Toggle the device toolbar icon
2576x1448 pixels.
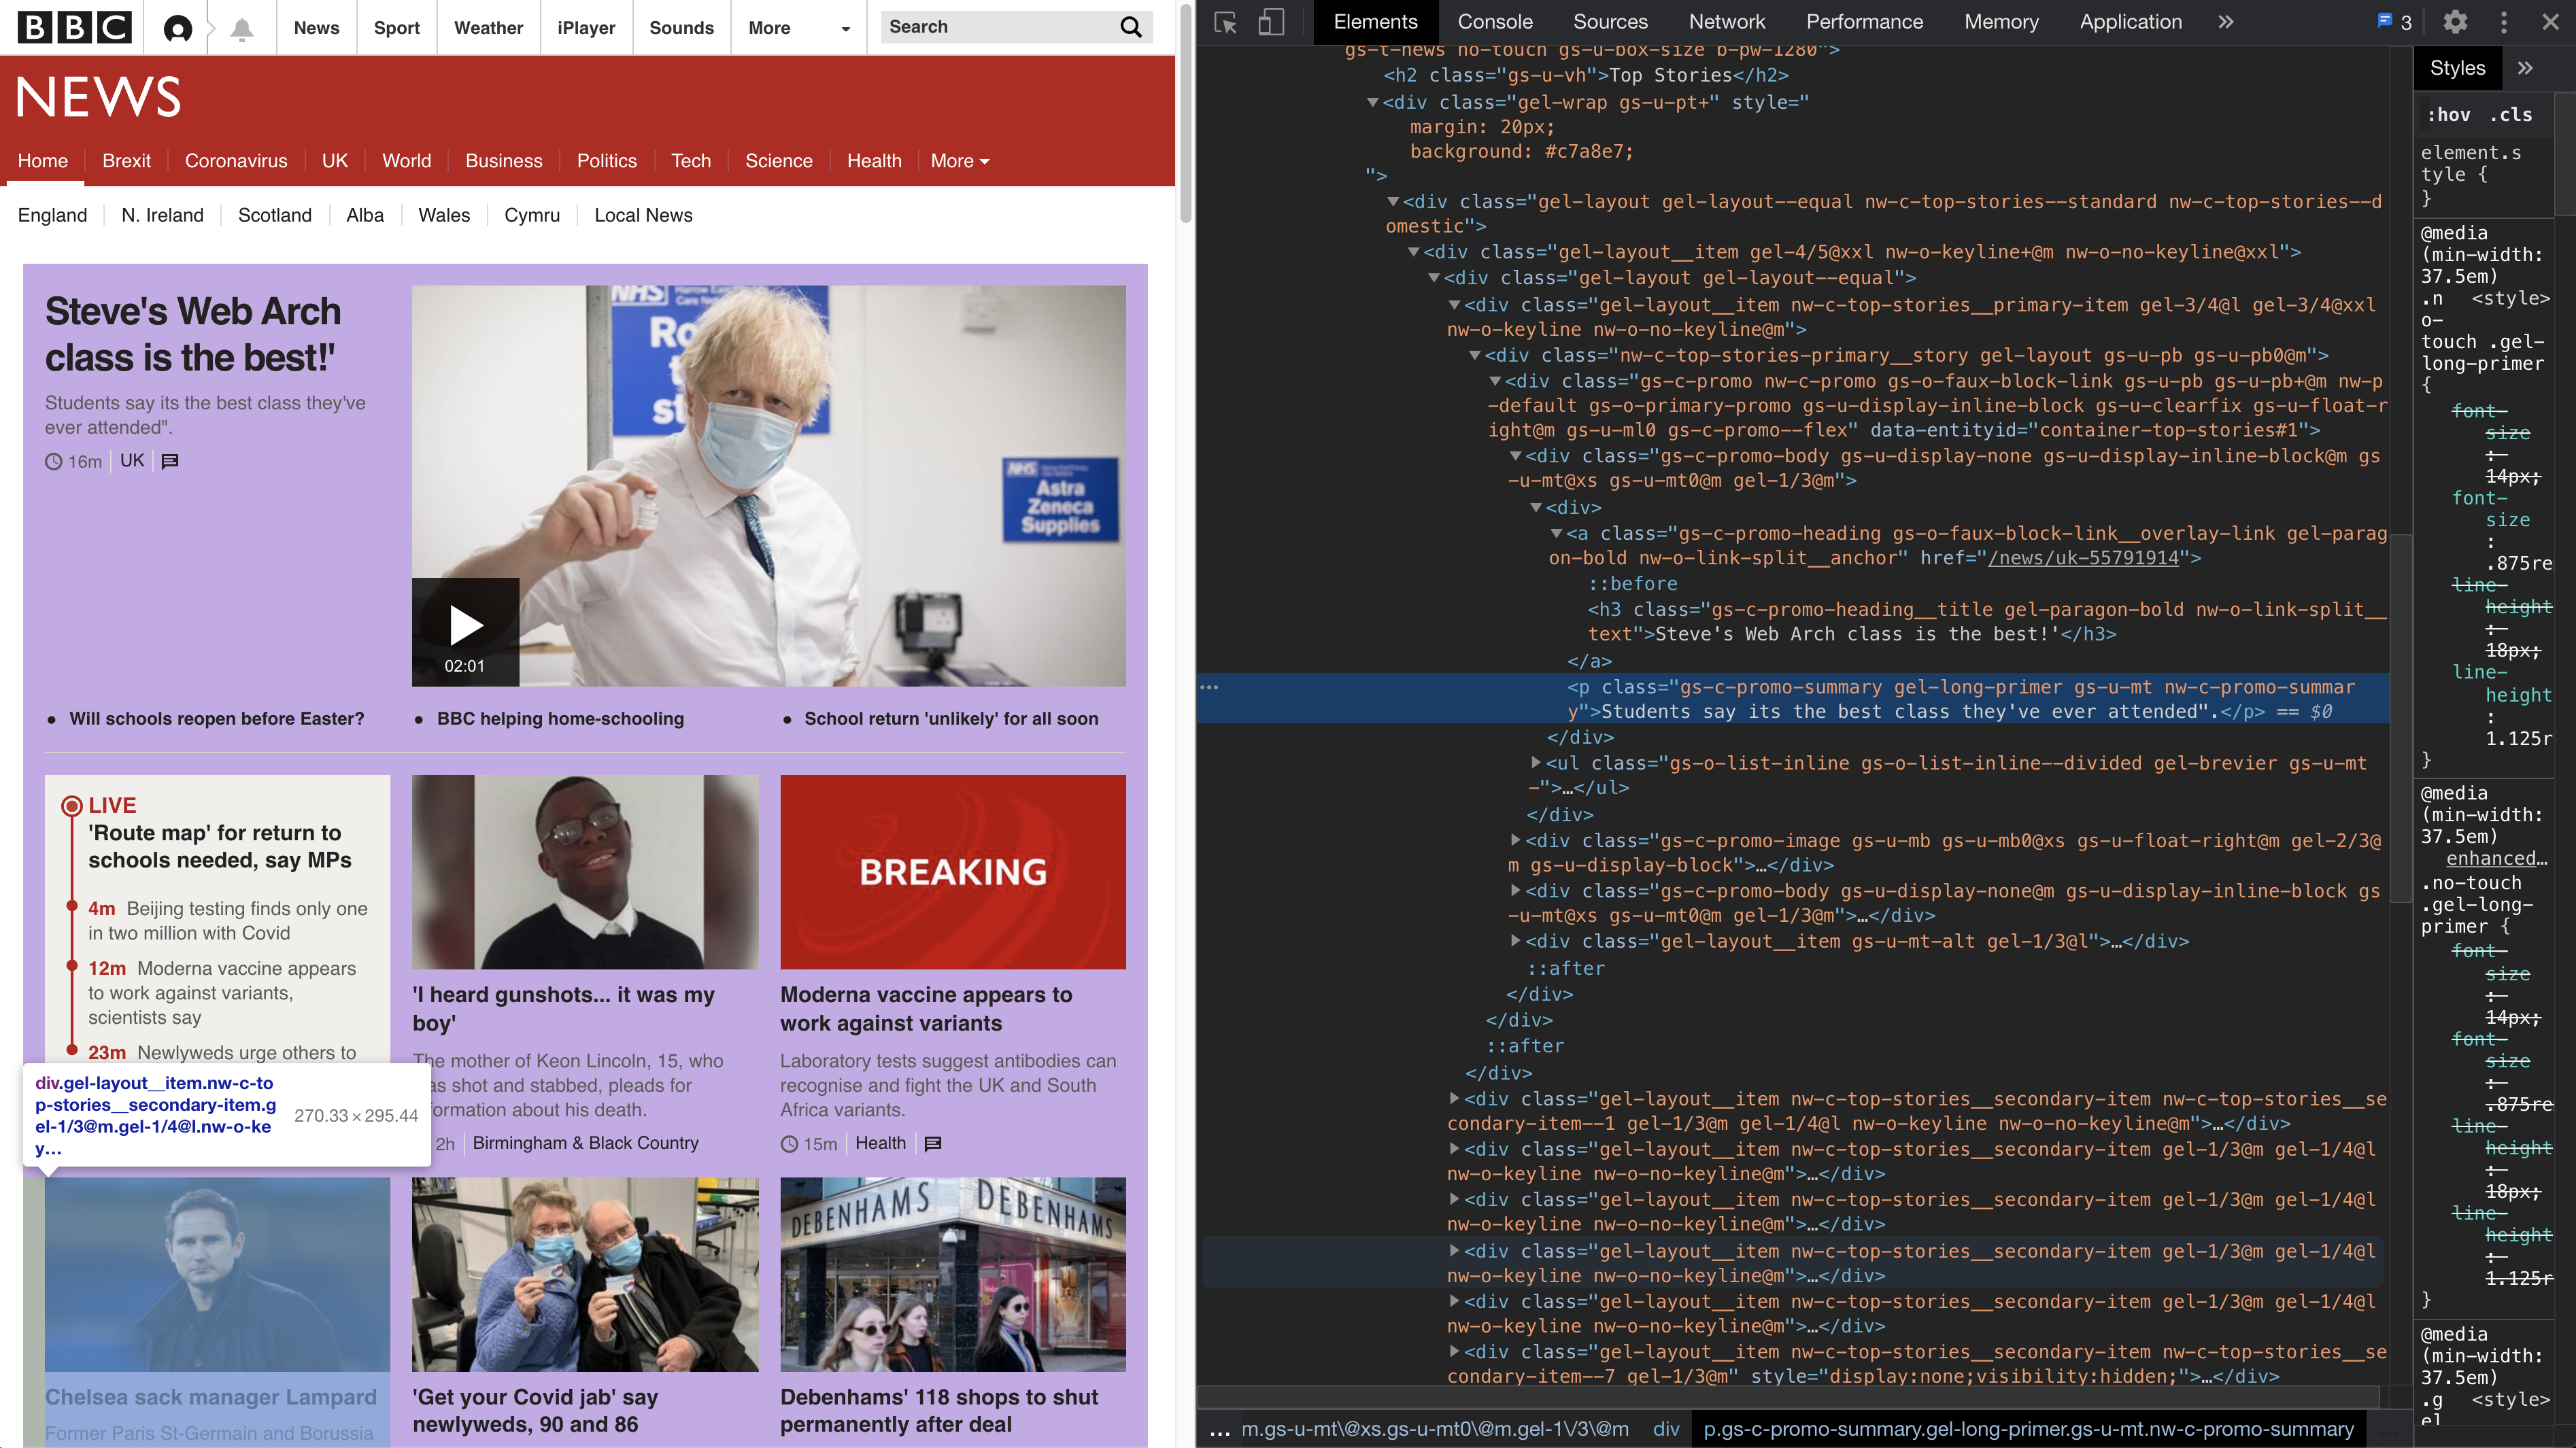point(1270,22)
